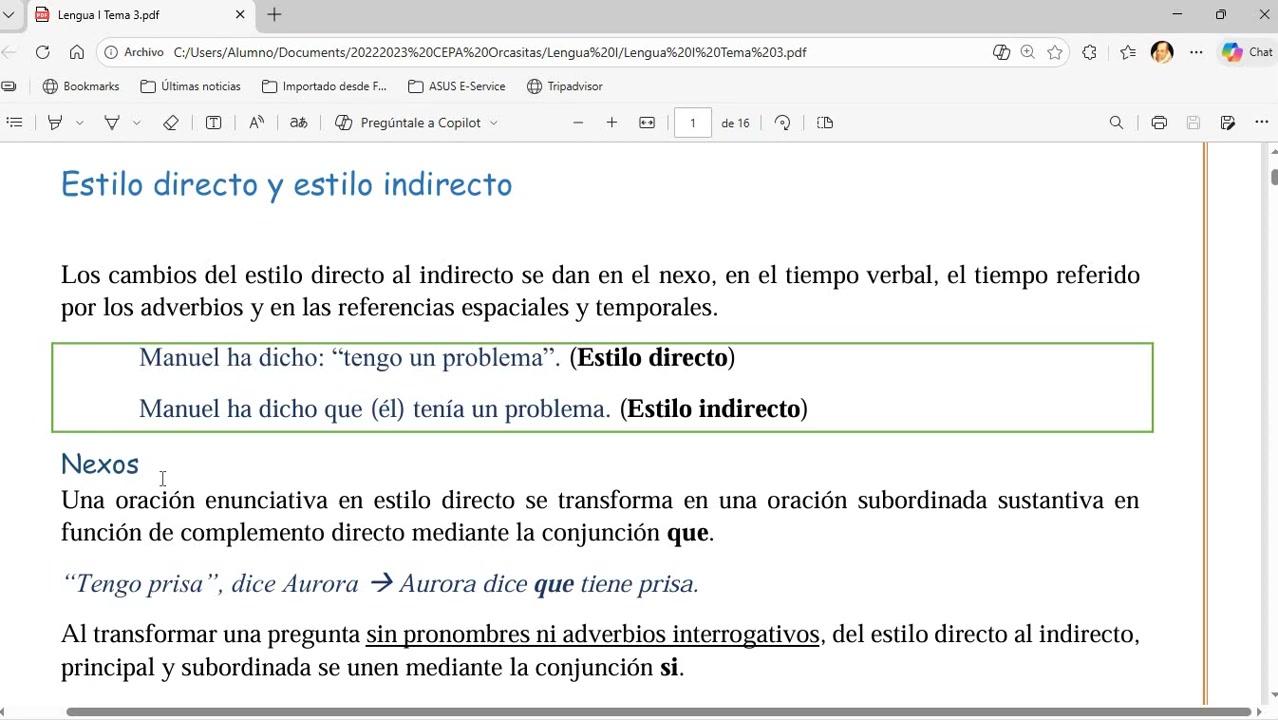Open the Últimas noticias folder
Image resolution: width=1278 pixels, height=720 pixels.
pos(190,86)
